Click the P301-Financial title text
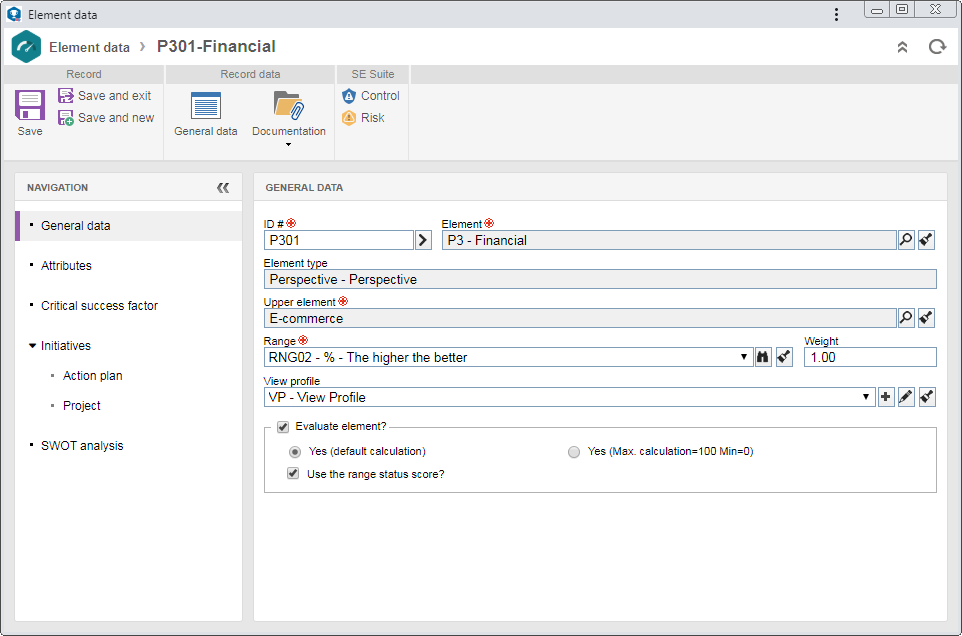The width and height of the screenshot is (962, 636). (x=216, y=47)
